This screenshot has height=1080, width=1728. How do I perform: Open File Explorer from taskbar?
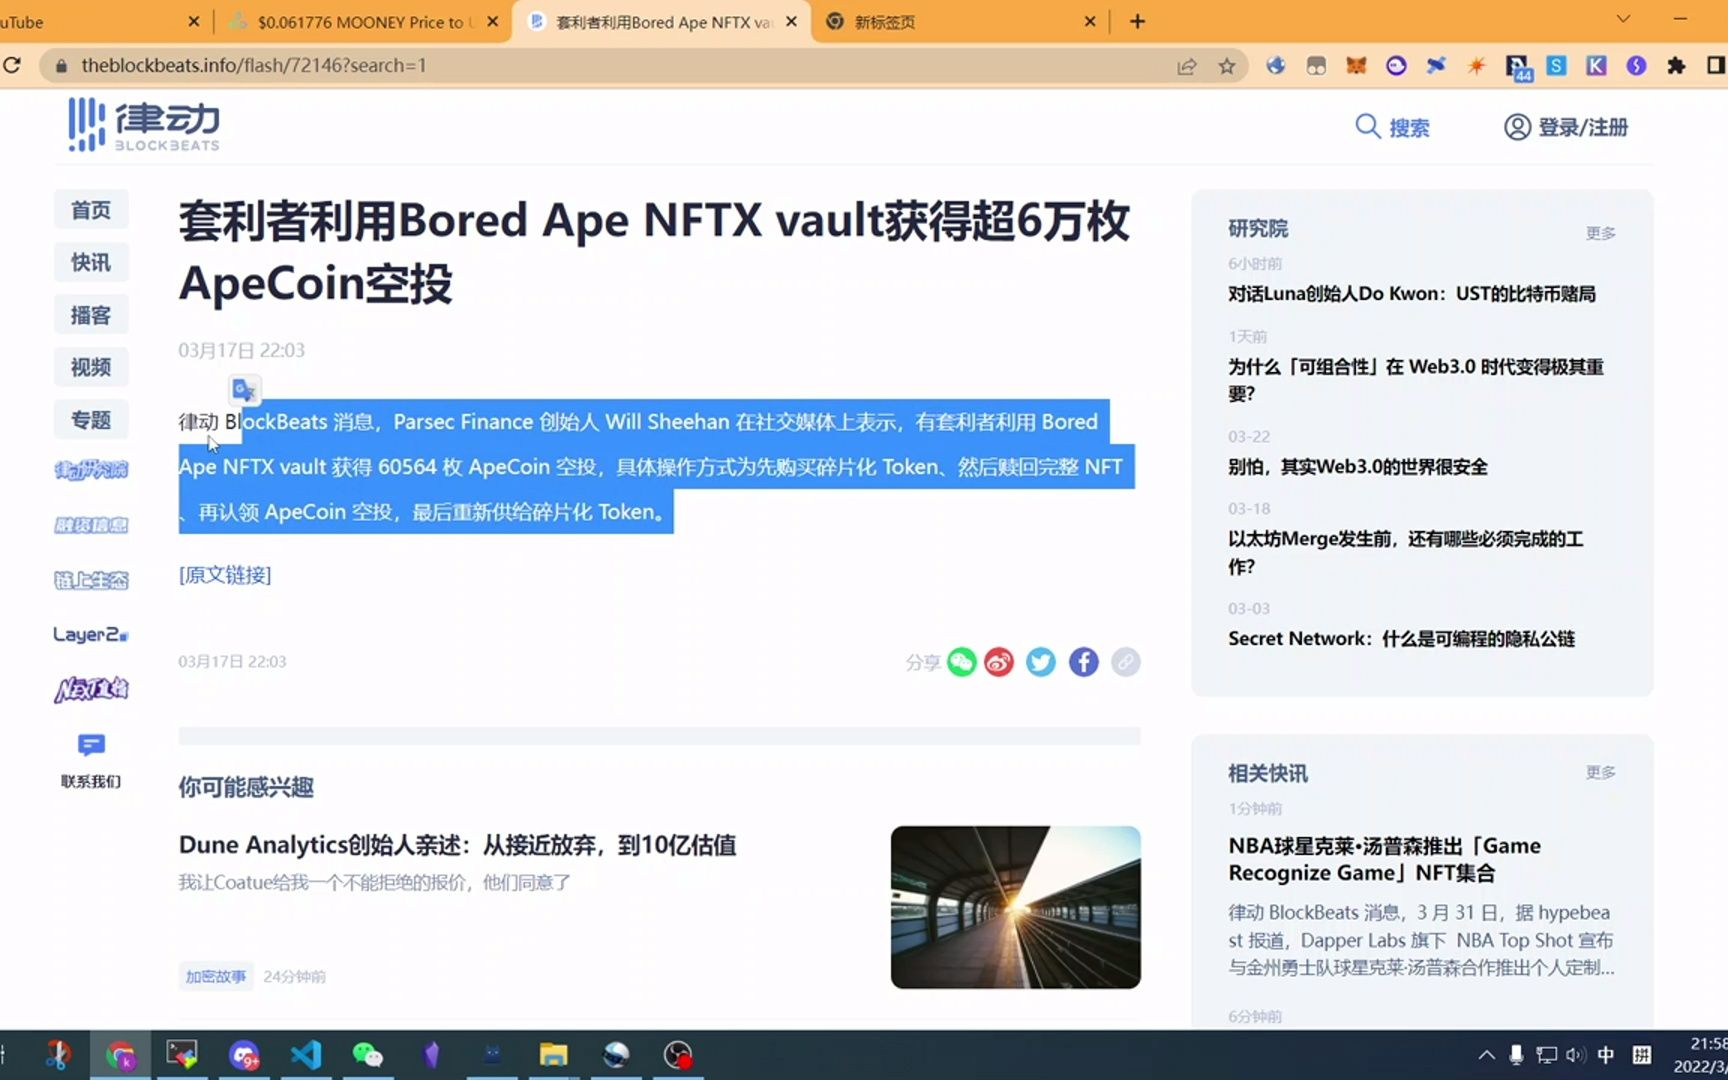(553, 1055)
